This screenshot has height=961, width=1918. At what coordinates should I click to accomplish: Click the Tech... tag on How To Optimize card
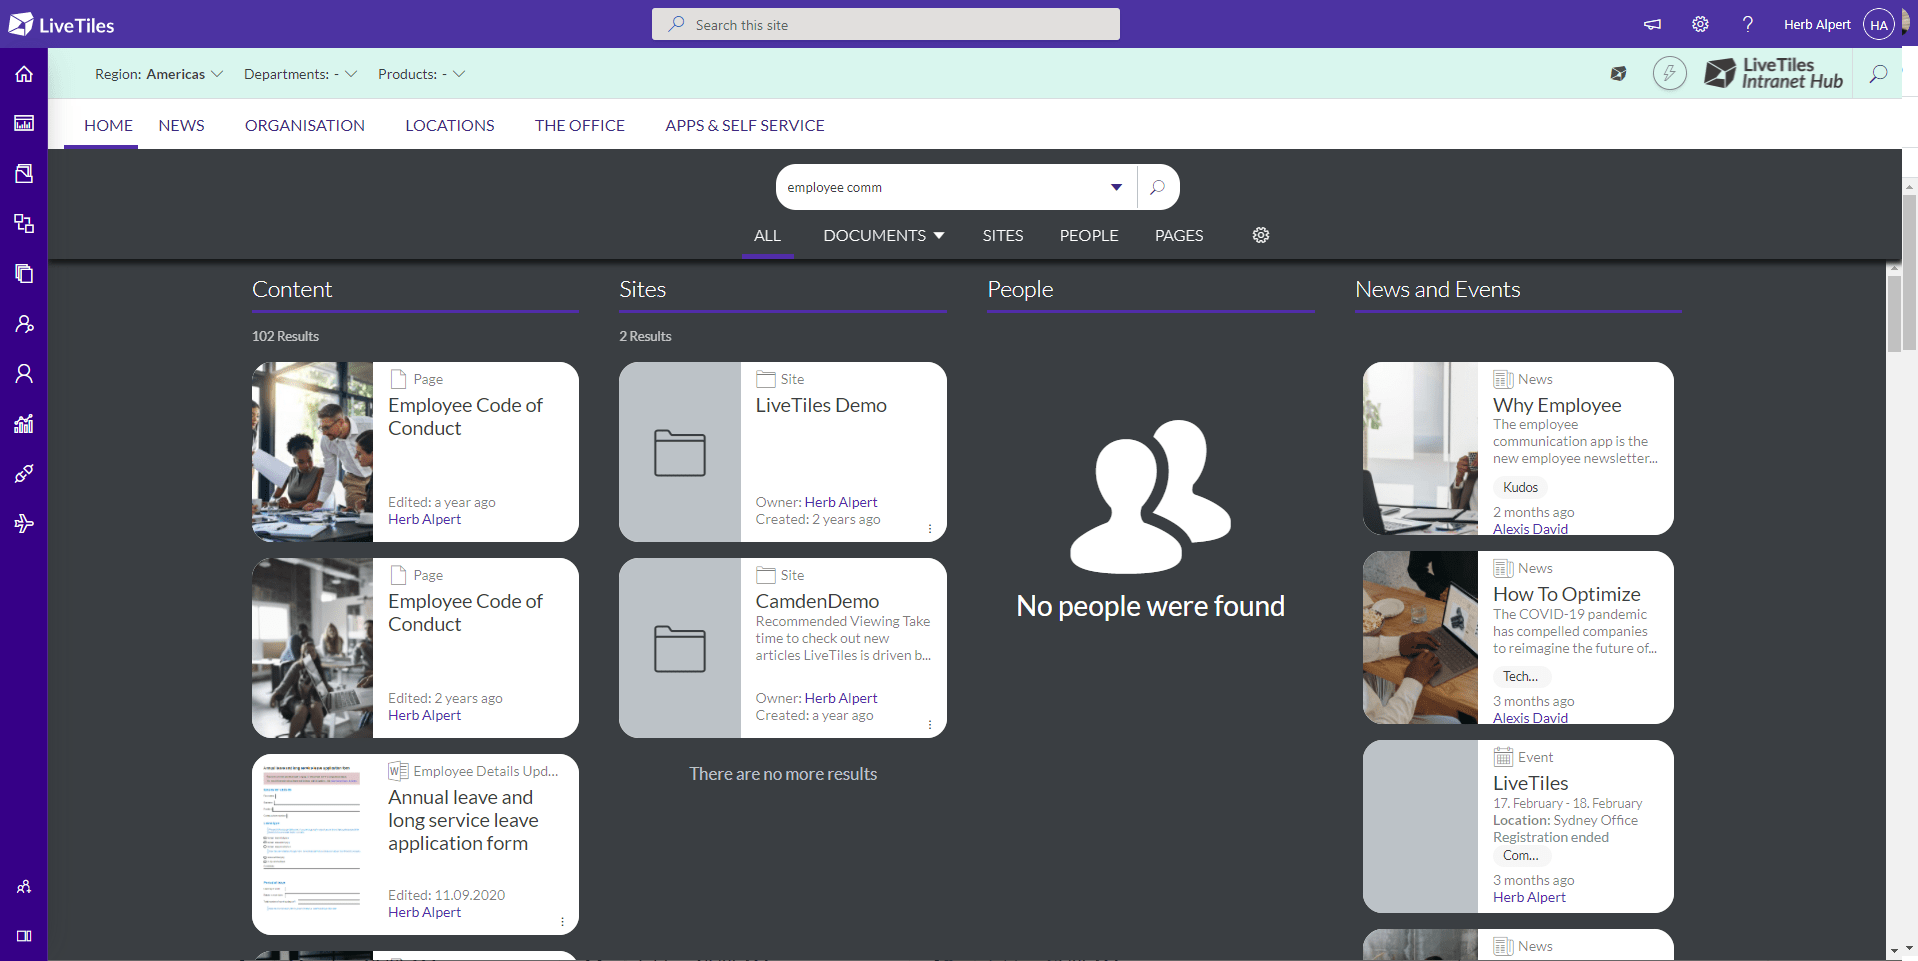[x=1521, y=676]
